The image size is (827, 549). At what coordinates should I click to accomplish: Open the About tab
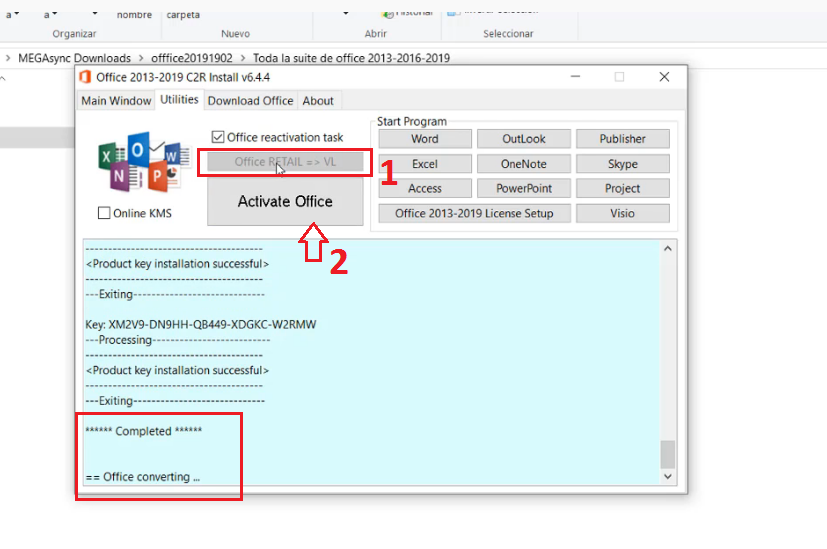point(318,101)
